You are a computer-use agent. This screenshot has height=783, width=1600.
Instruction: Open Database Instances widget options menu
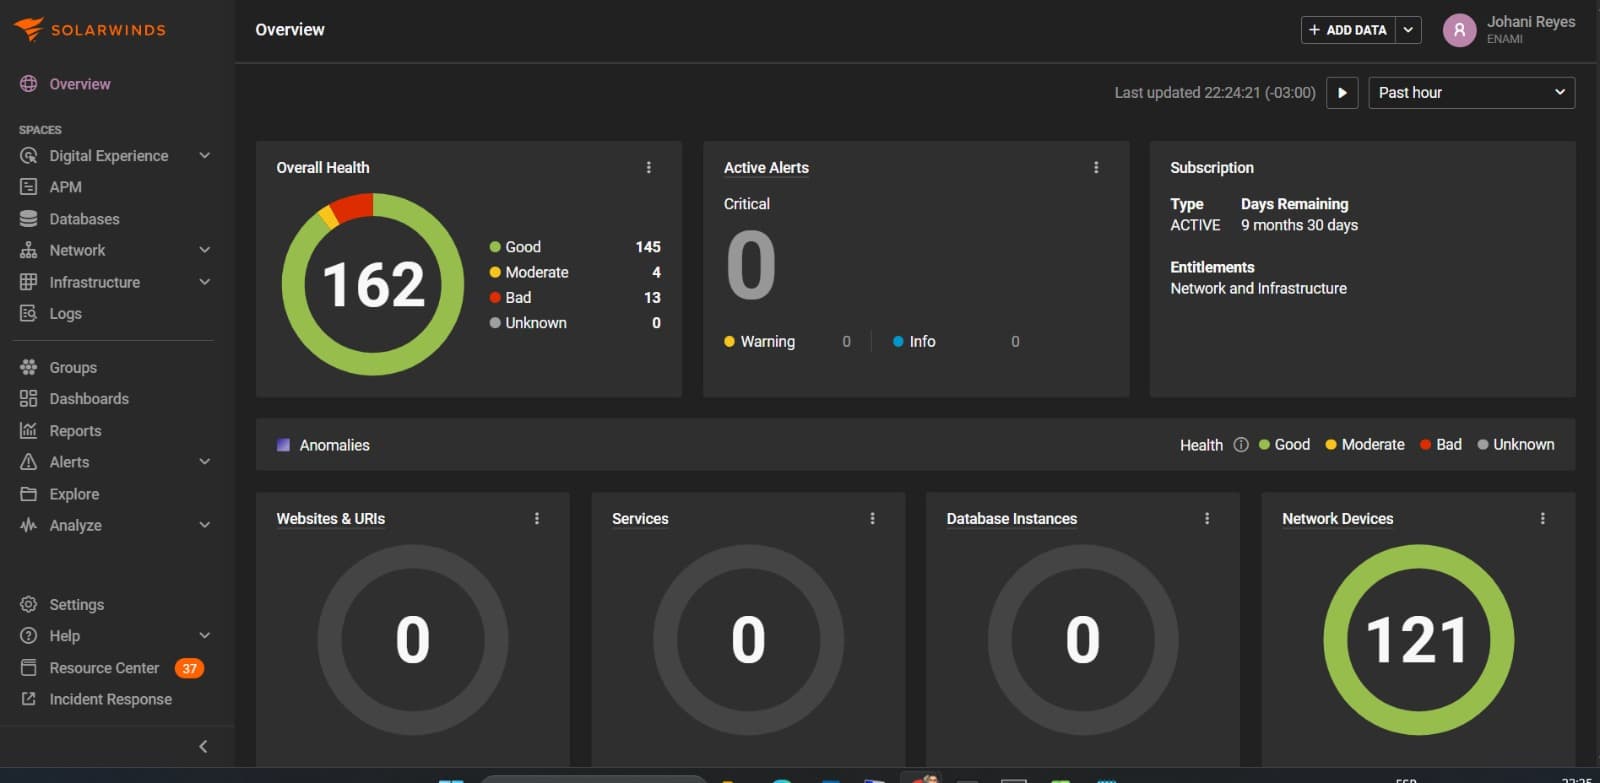pyautogui.click(x=1207, y=518)
